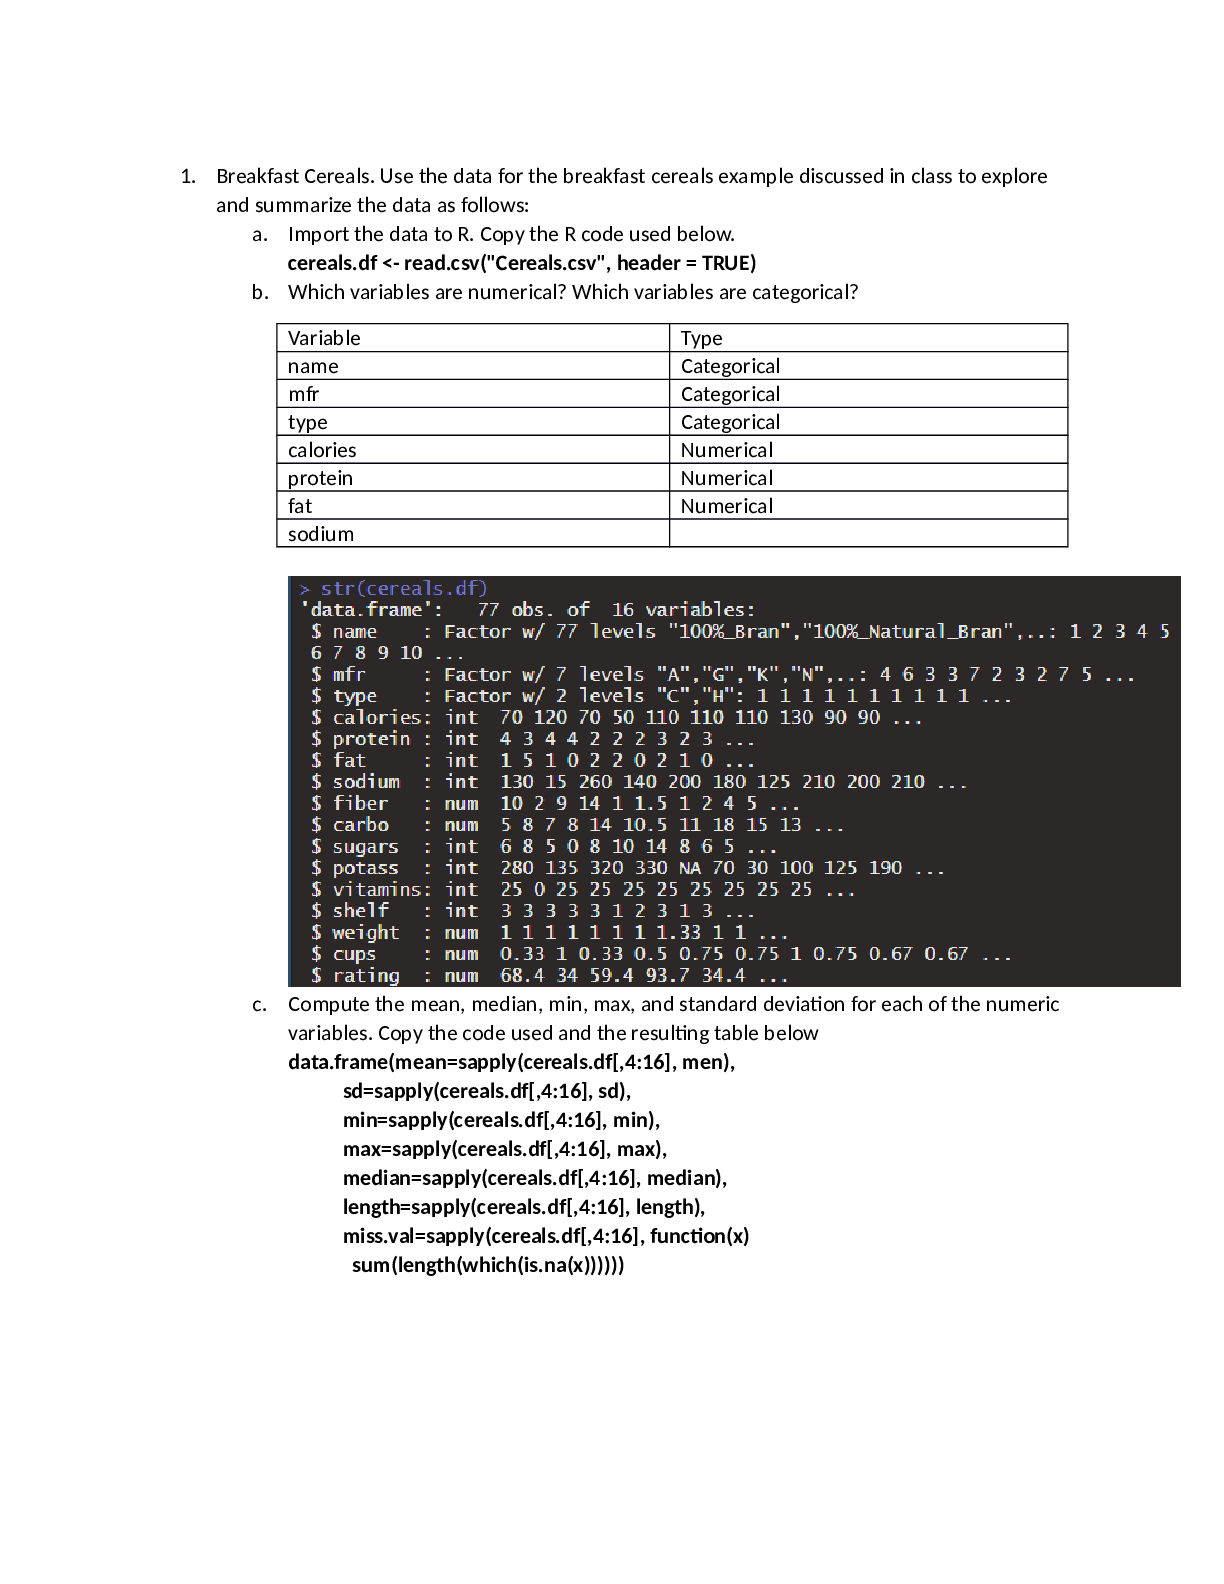Click the question b text about numerical variables
Screen dimensions: 1224x1584
572,292
